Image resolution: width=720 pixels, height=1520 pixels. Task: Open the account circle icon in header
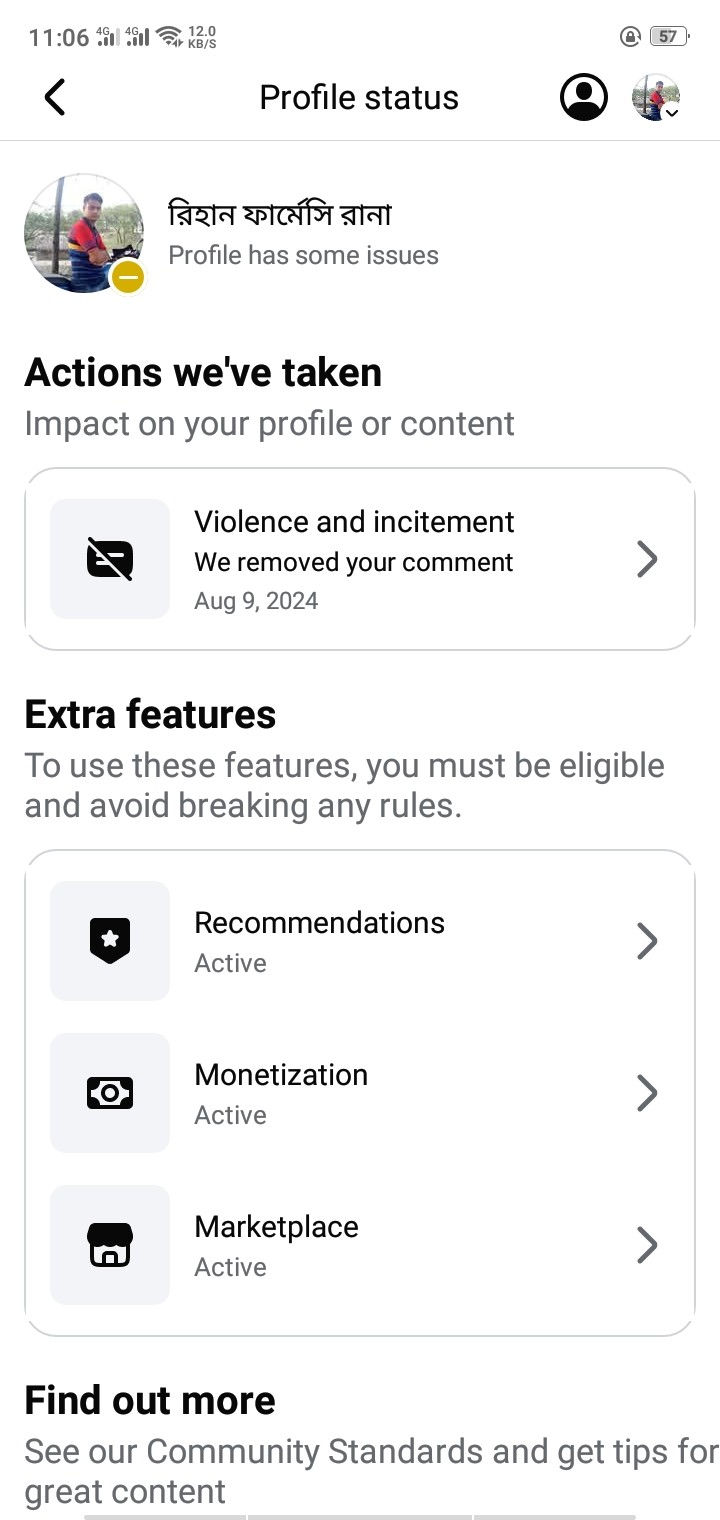point(583,97)
